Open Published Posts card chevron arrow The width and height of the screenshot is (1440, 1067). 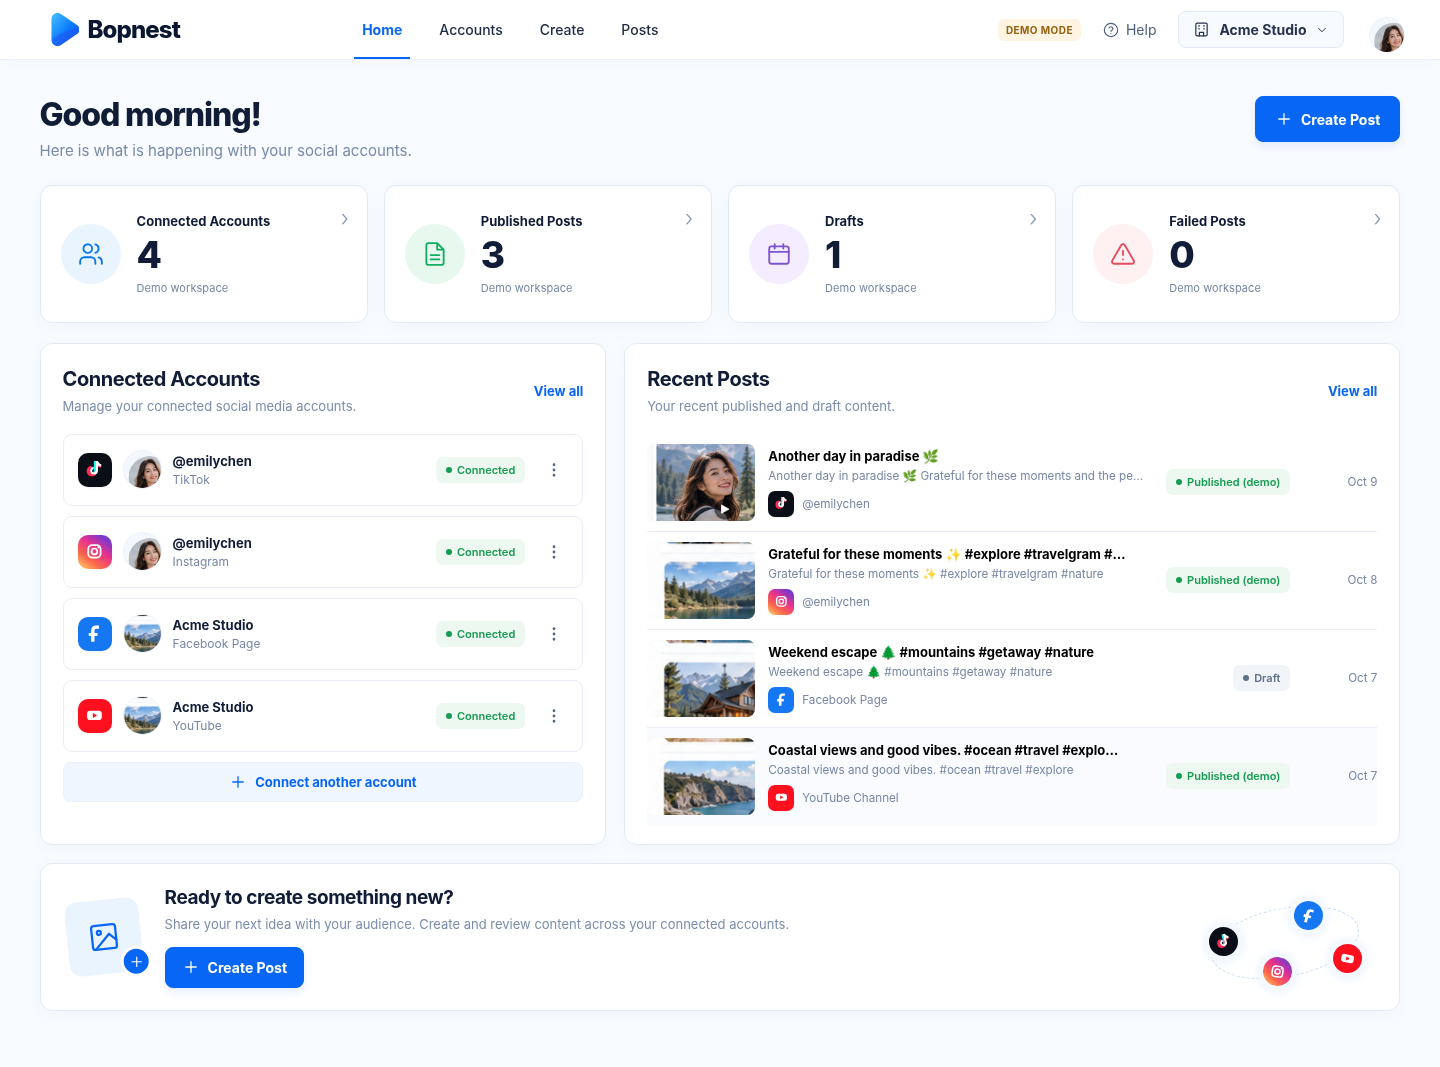(689, 219)
